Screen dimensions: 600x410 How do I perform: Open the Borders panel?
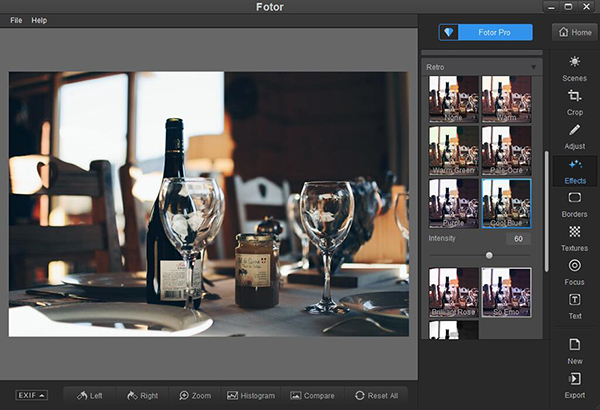tap(574, 204)
